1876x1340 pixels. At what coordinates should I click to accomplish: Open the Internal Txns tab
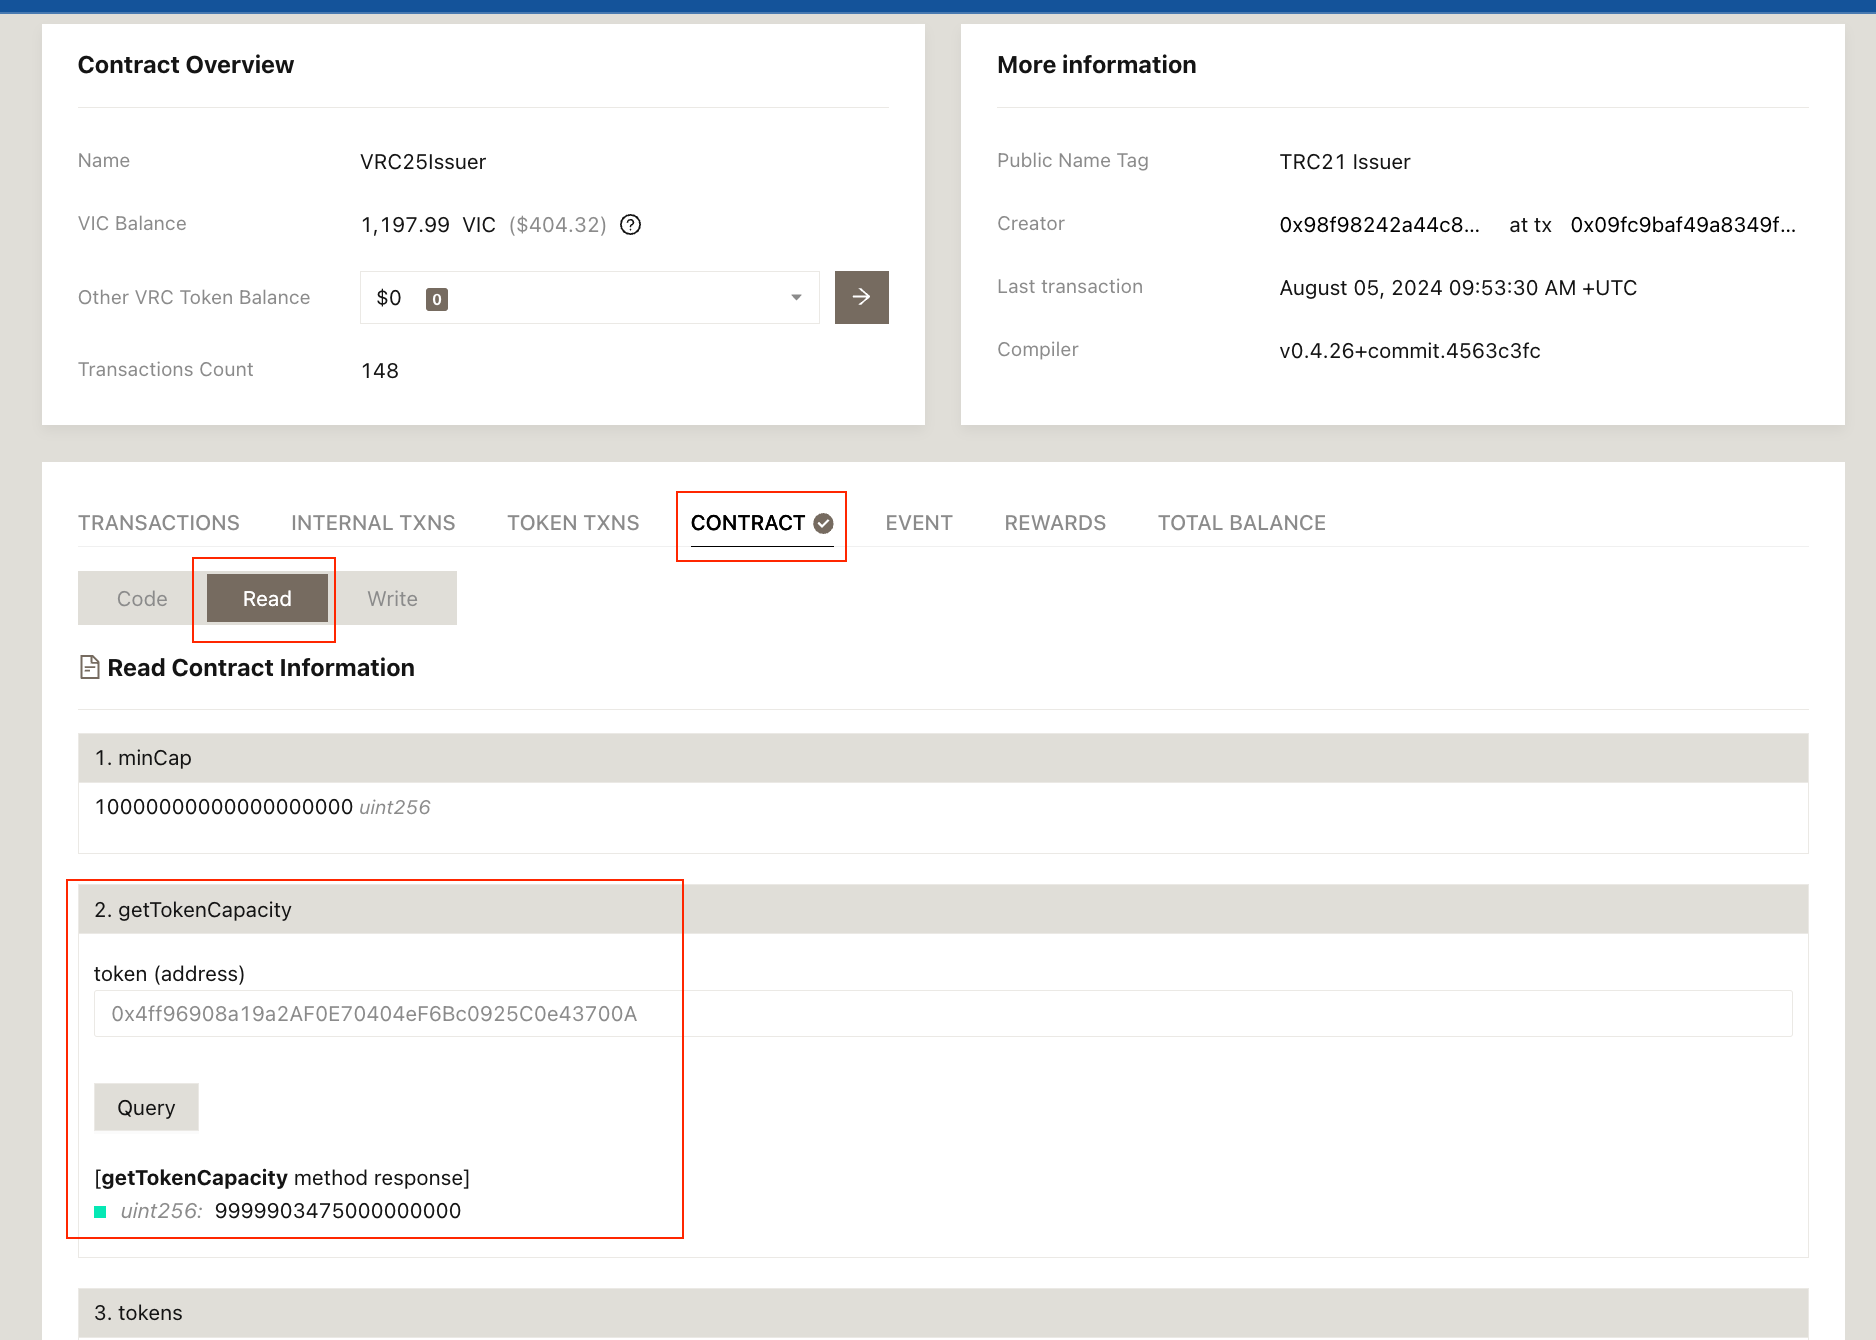point(373,523)
